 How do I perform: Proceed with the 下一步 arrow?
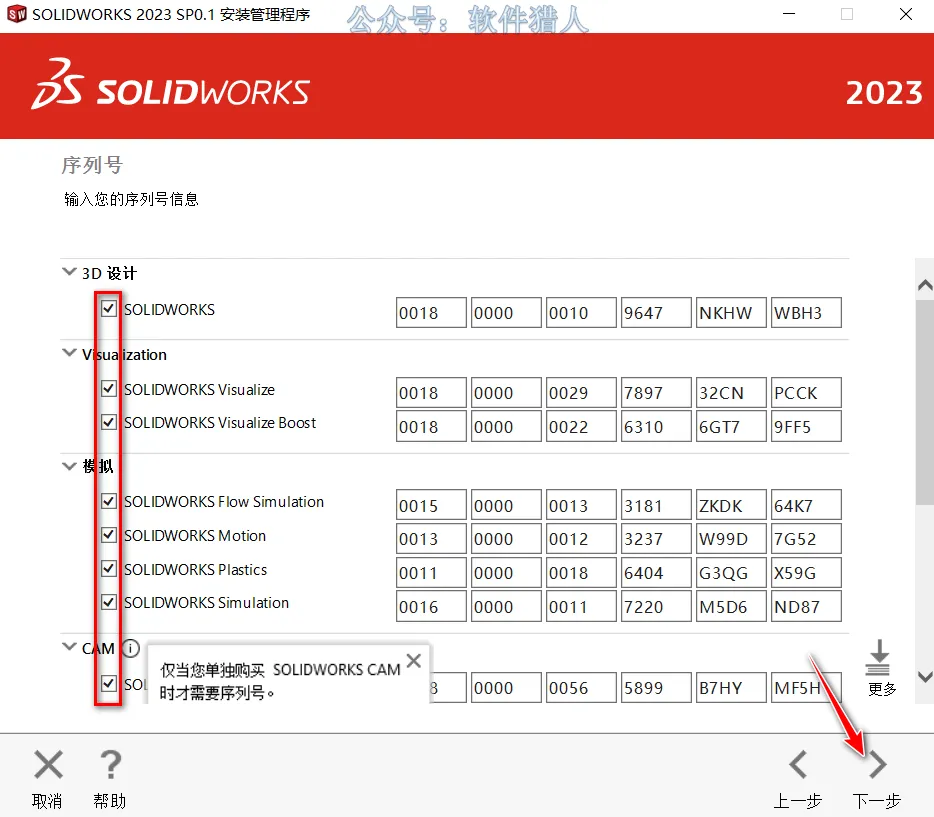tap(877, 765)
